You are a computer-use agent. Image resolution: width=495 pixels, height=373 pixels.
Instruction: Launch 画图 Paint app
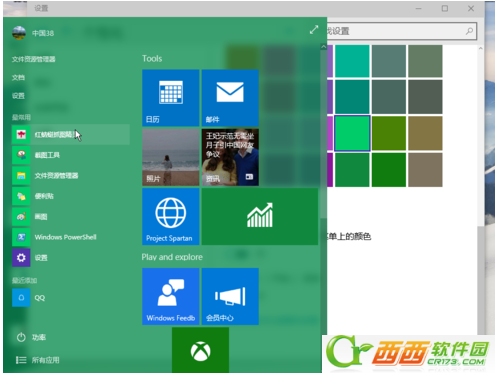pyautogui.click(x=71, y=217)
